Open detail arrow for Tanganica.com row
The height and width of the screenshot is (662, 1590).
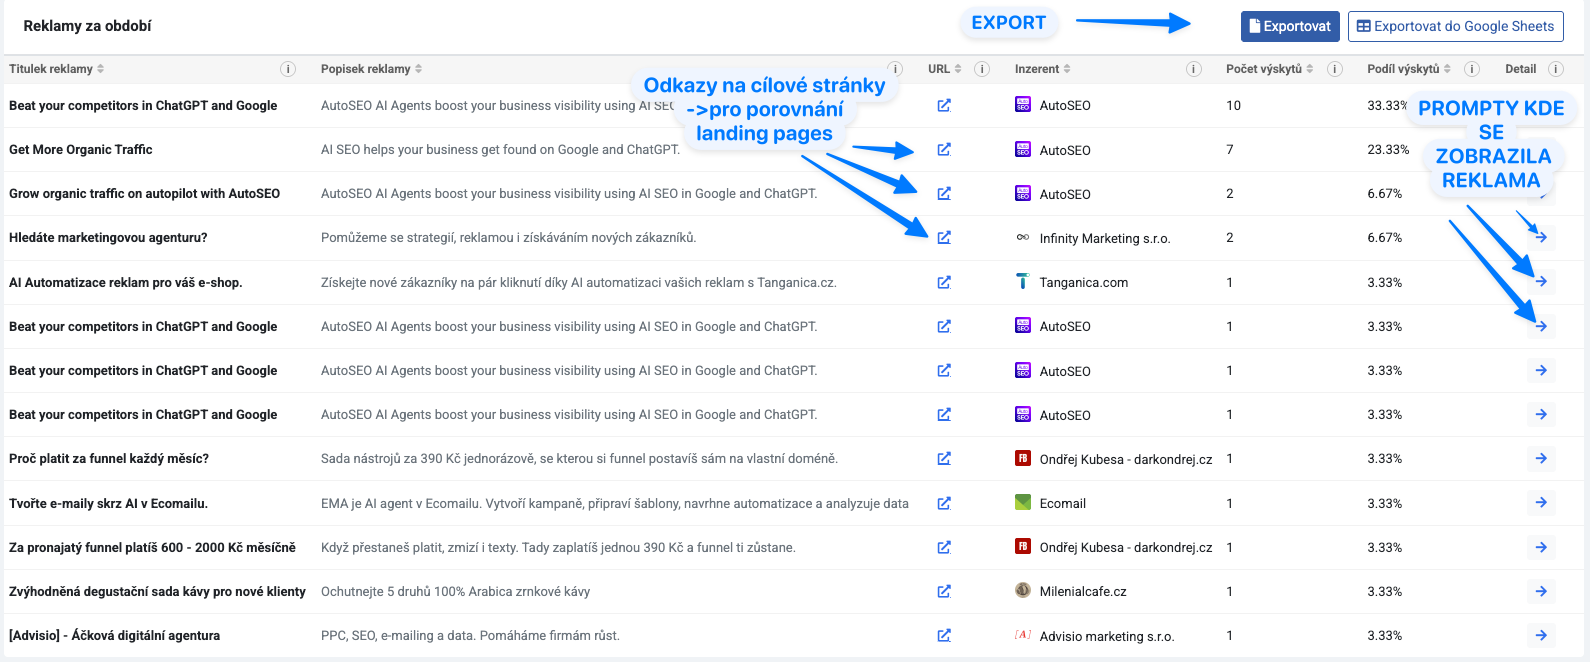pos(1541,282)
